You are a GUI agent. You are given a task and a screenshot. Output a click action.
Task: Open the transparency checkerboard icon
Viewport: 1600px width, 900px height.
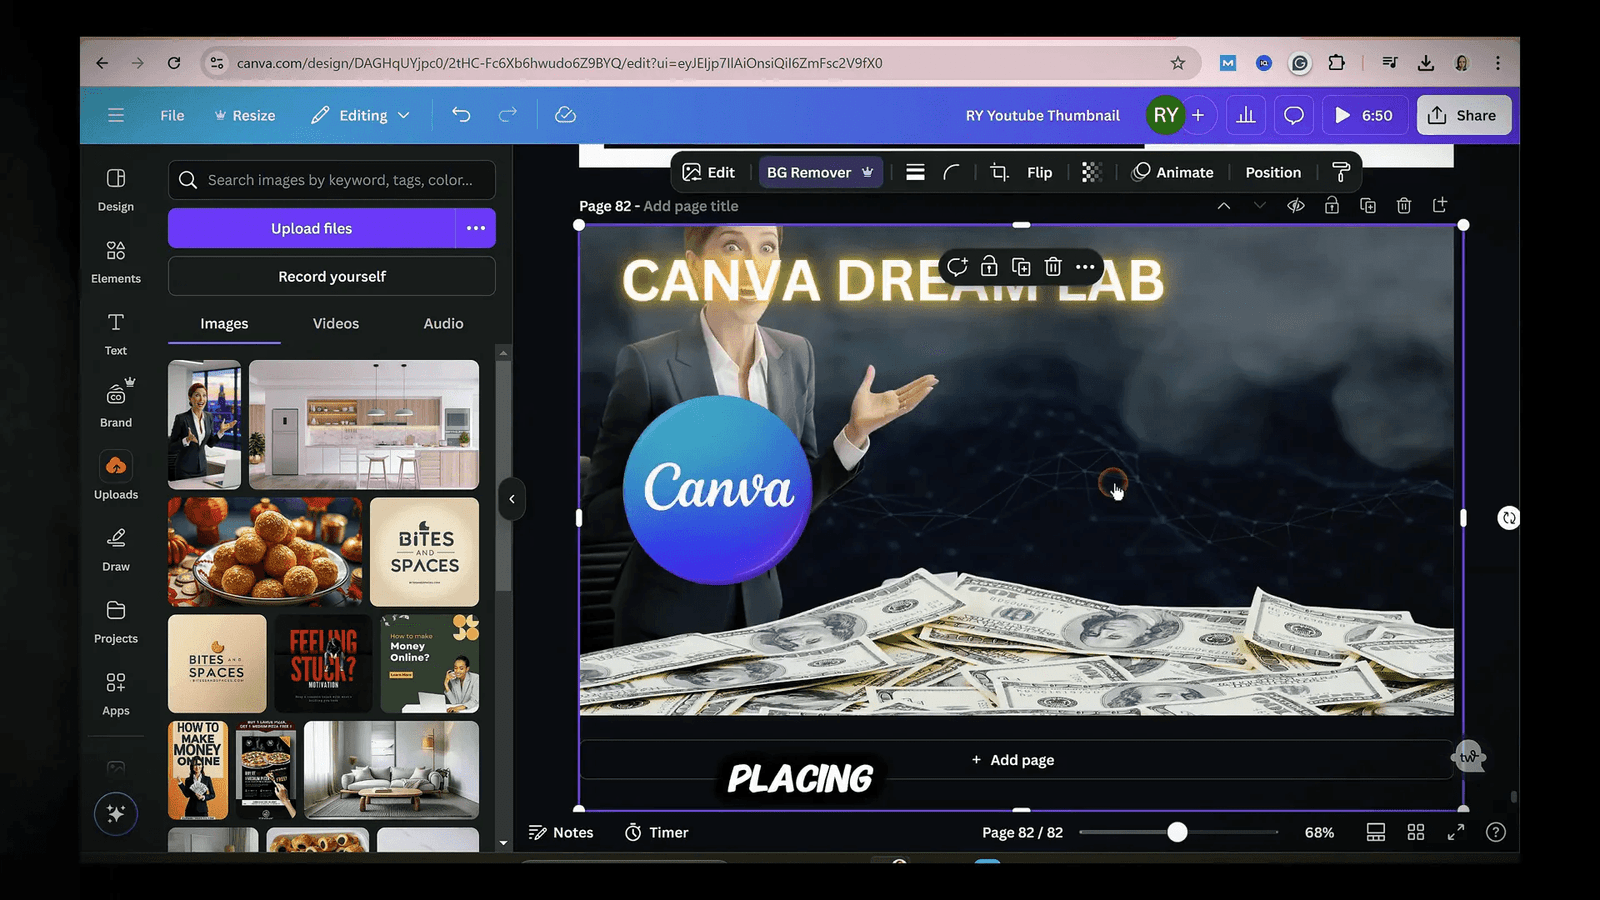pyautogui.click(x=1091, y=172)
